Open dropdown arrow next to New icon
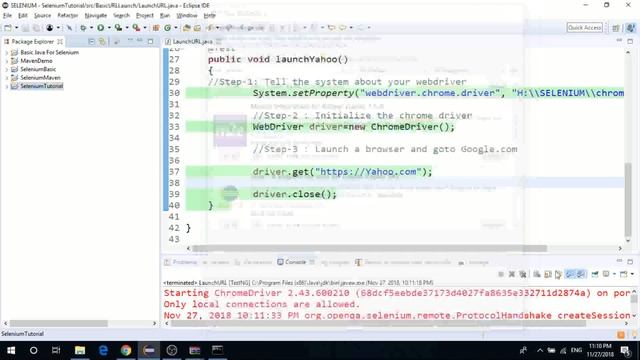Viewport: 640px width, 360px height. [16, 28]
